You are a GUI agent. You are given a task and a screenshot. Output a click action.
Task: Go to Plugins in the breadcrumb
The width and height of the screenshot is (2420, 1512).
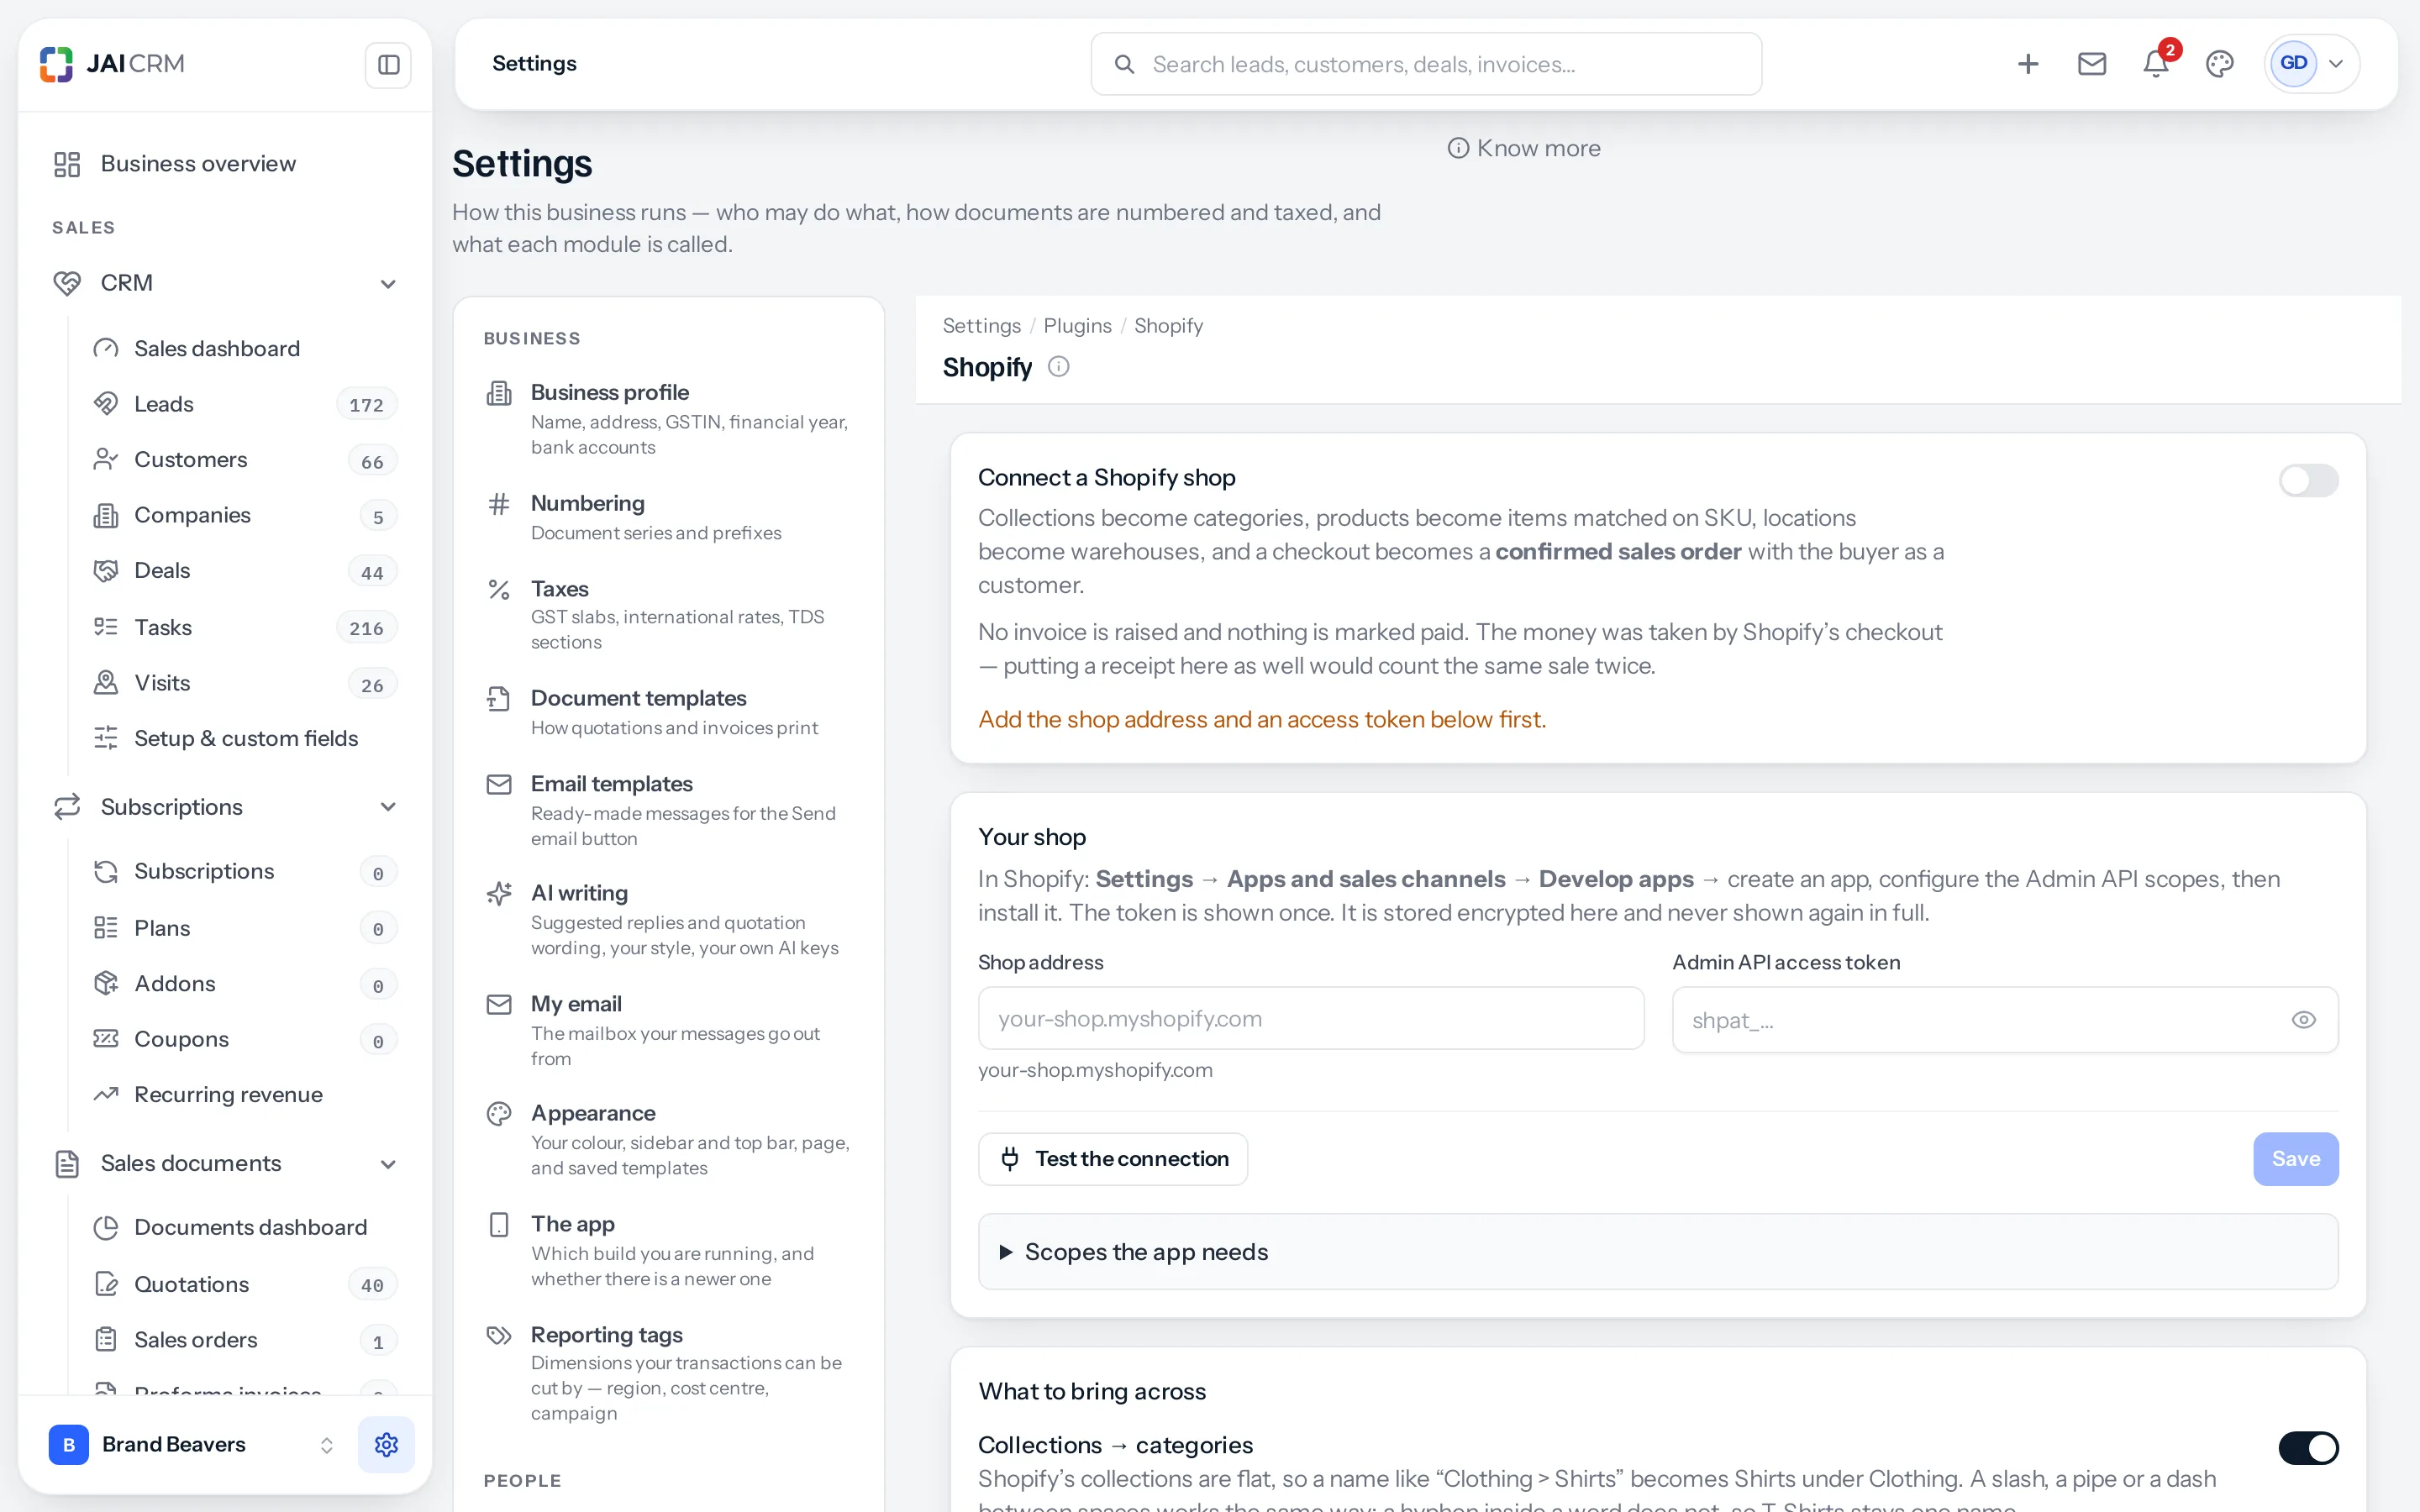(x=1077, y=326)
